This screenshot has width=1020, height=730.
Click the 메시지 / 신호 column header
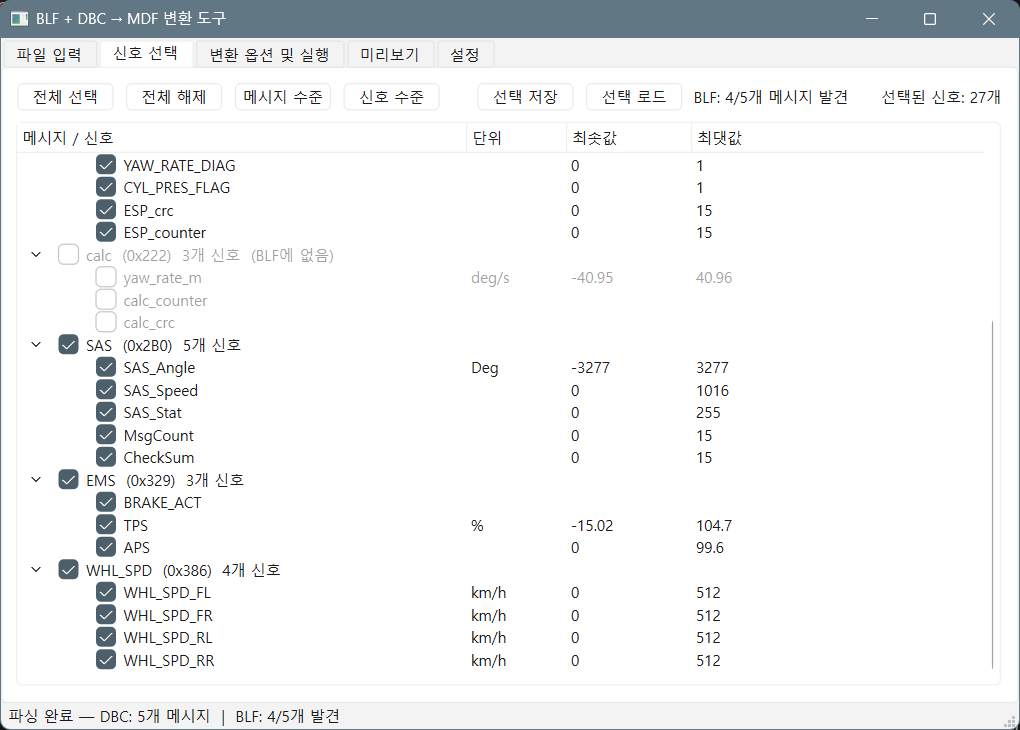point(241,138)
